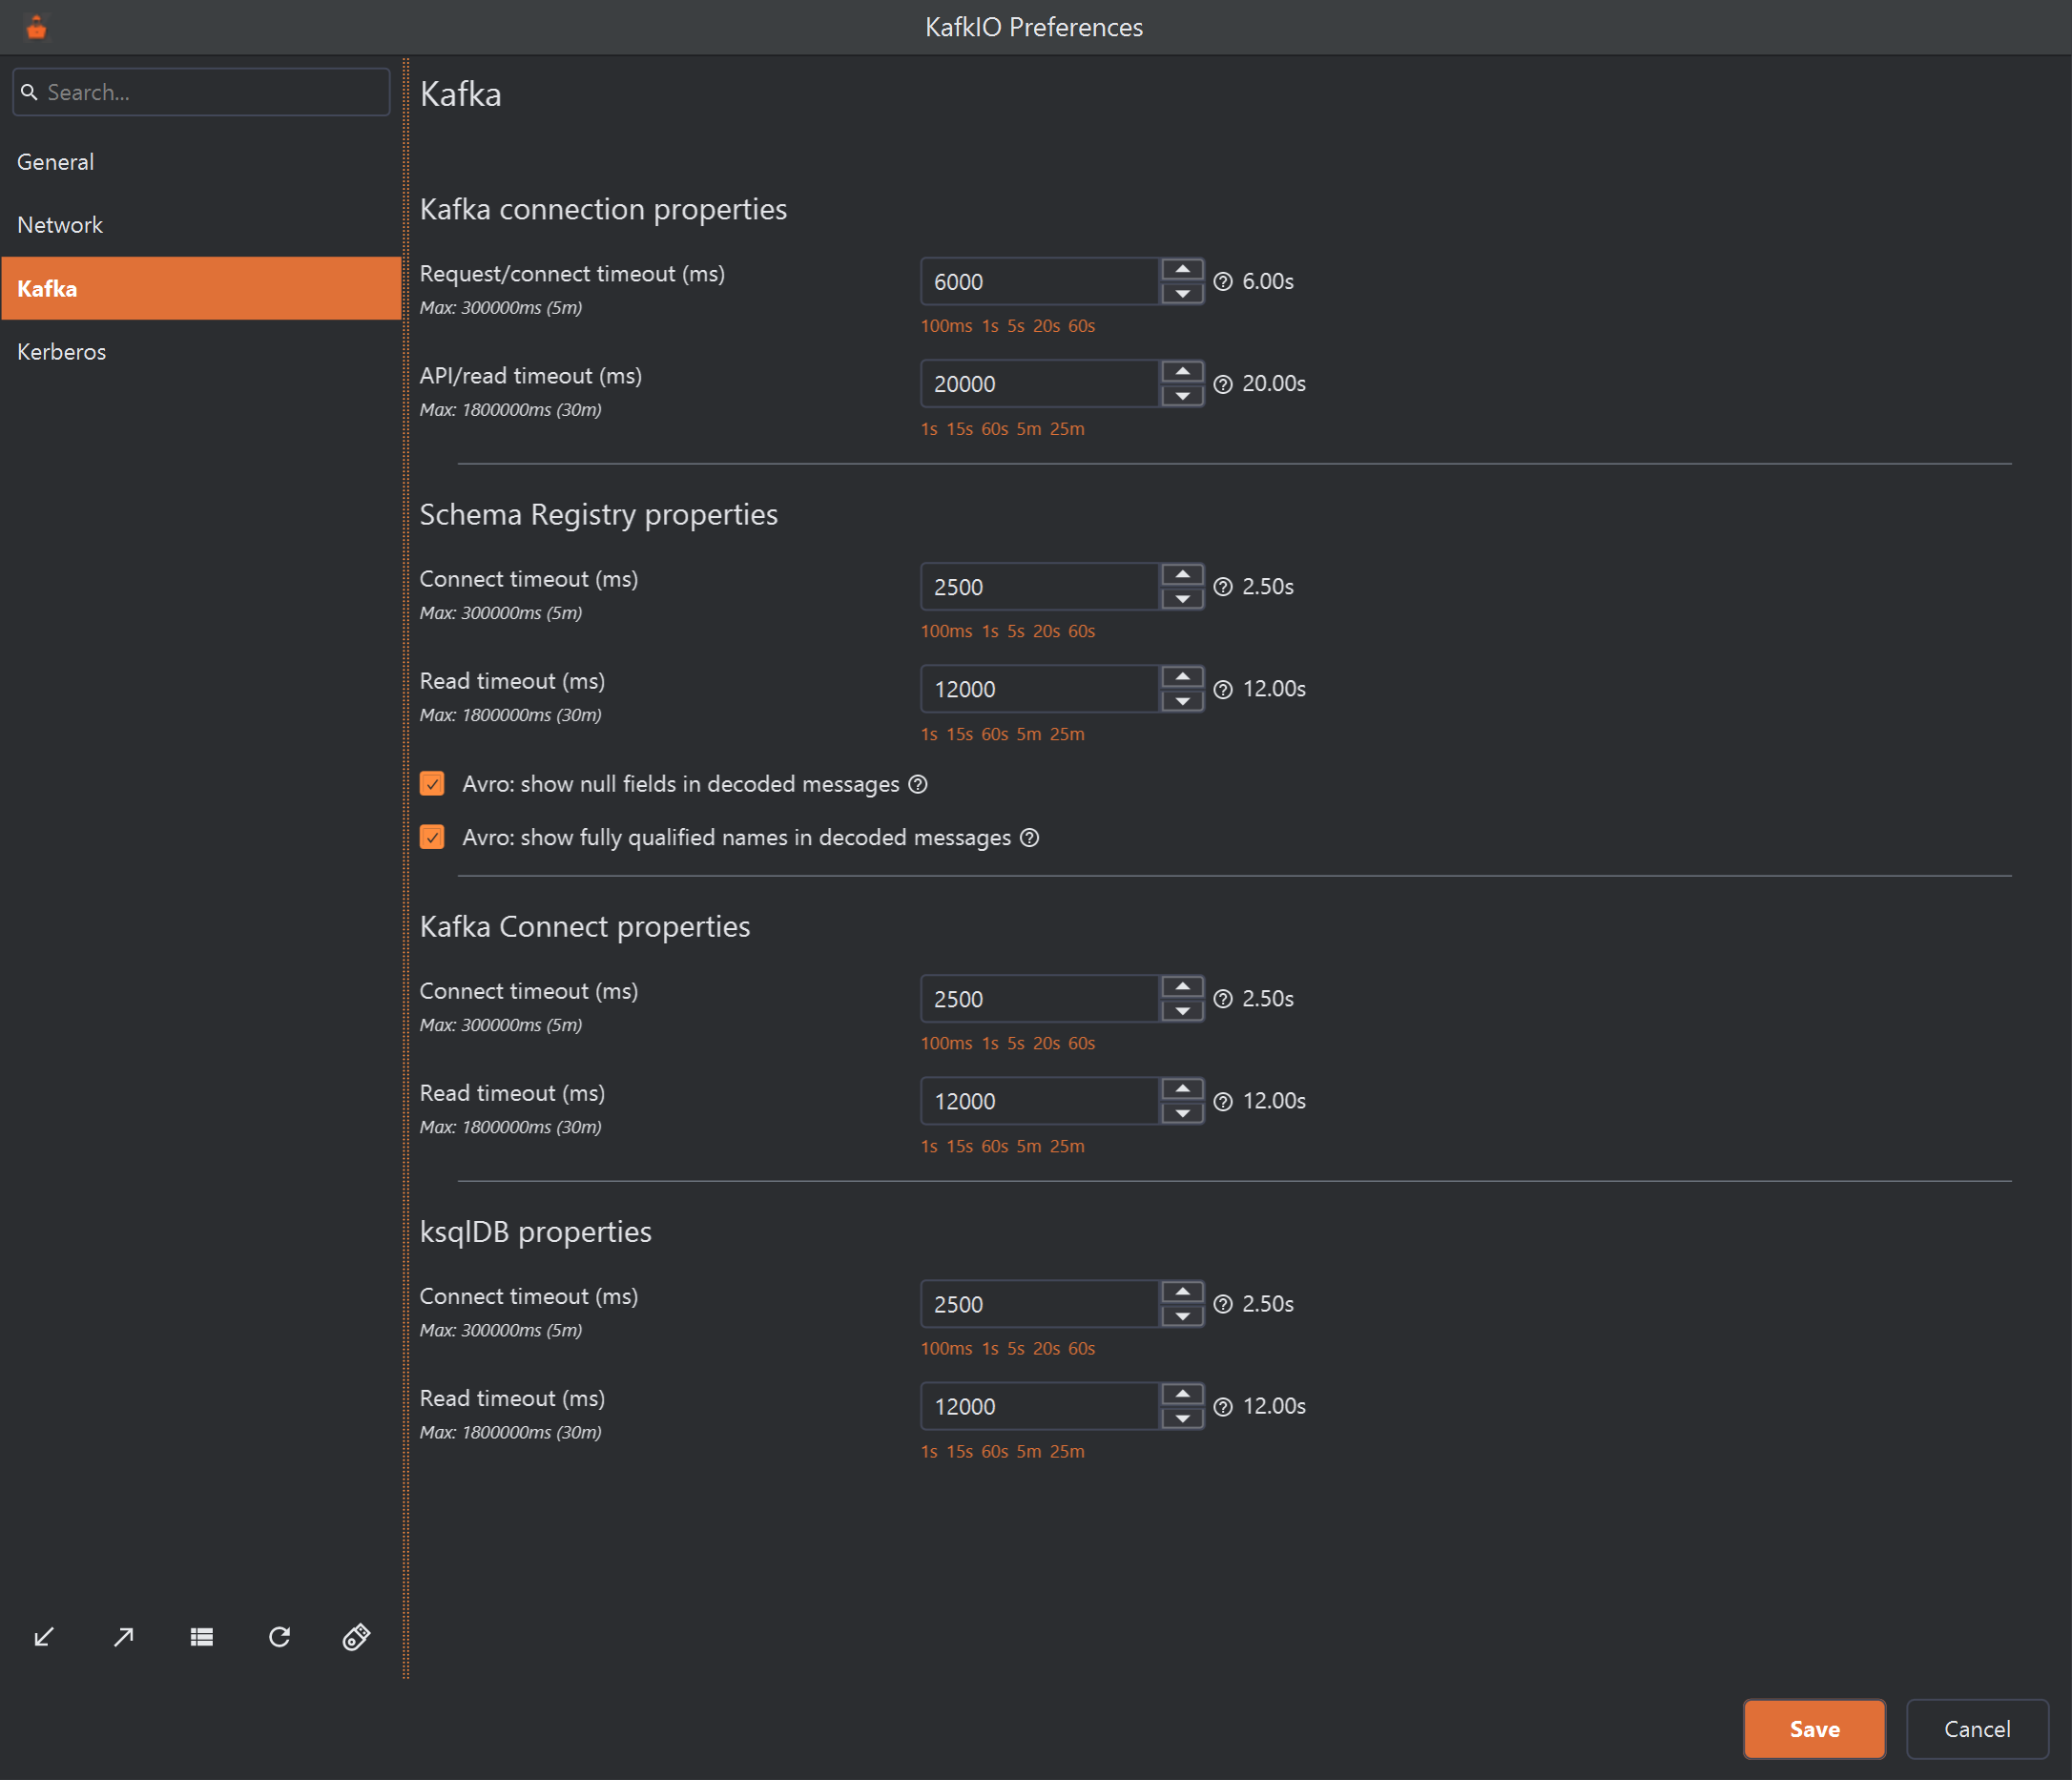Toggle Avro fully qualified names checkbox
2072x1780 pixels.
[x=432, y=838]
